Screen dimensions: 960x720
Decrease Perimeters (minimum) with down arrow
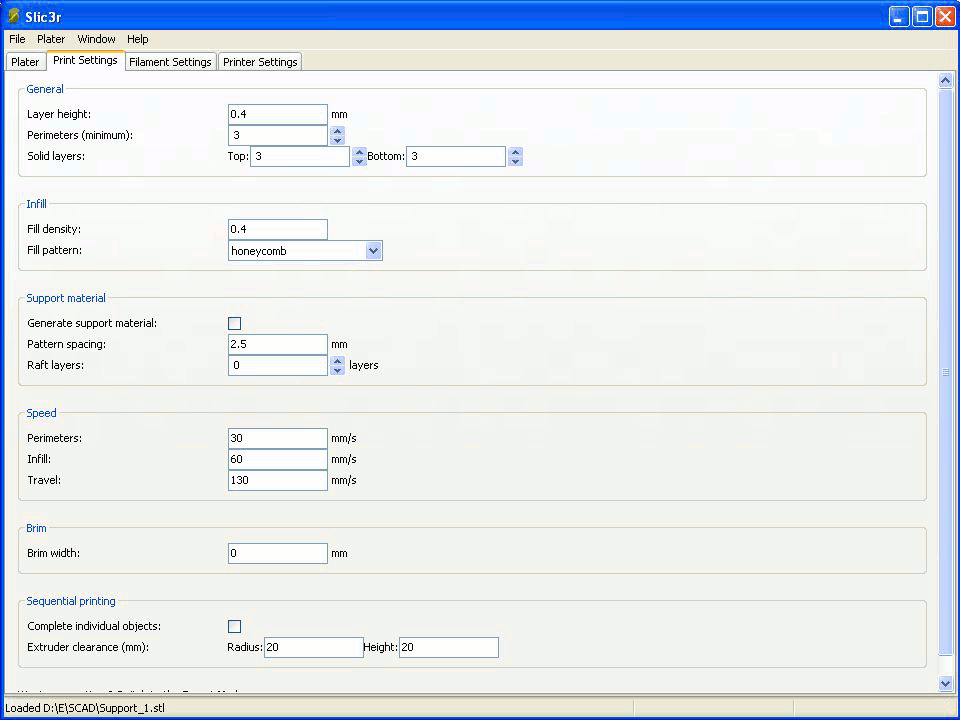click(337, 141)
